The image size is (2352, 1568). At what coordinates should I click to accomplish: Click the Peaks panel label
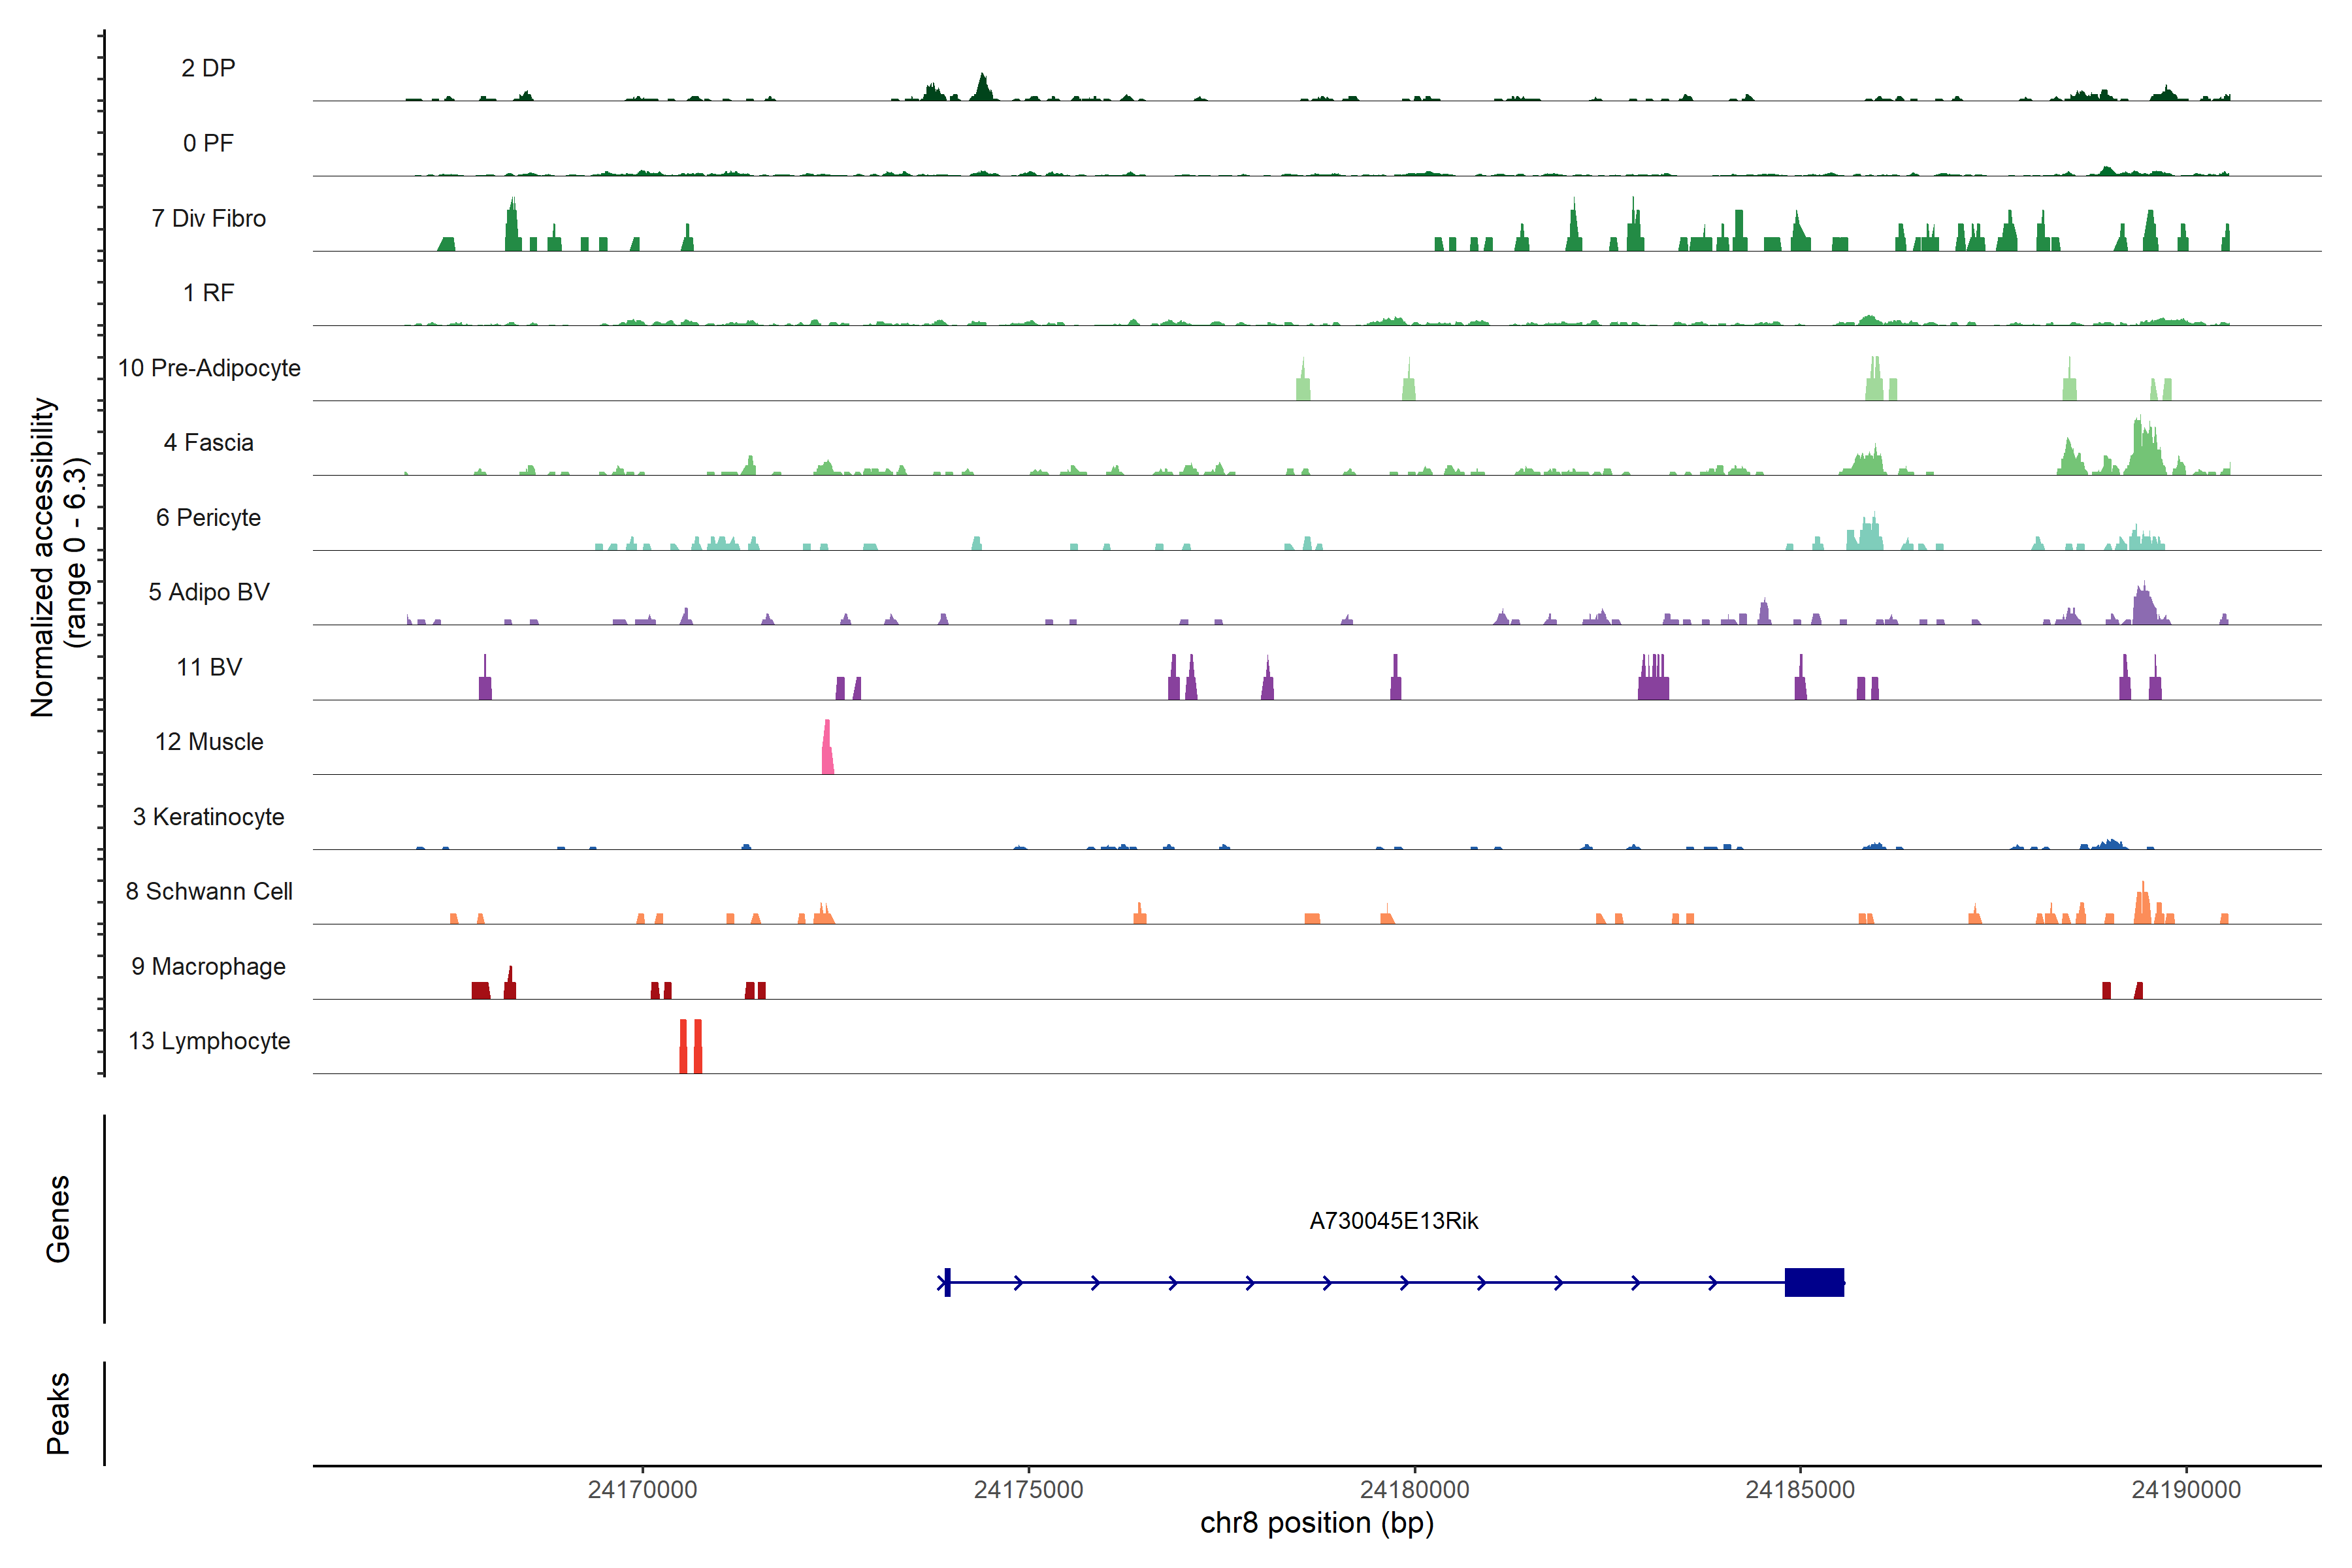(x=58, y=1412)
